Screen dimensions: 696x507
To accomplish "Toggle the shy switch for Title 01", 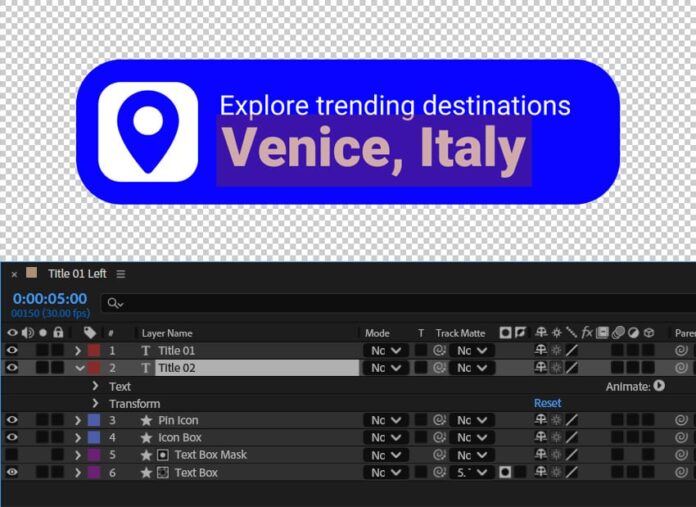I will 541,350.
